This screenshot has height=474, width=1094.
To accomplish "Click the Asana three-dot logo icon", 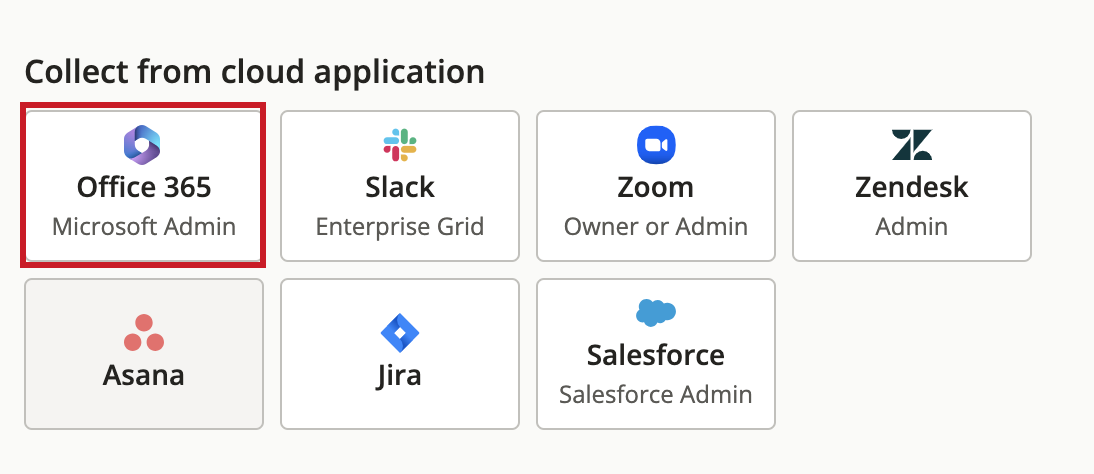I will pos(144,333).
